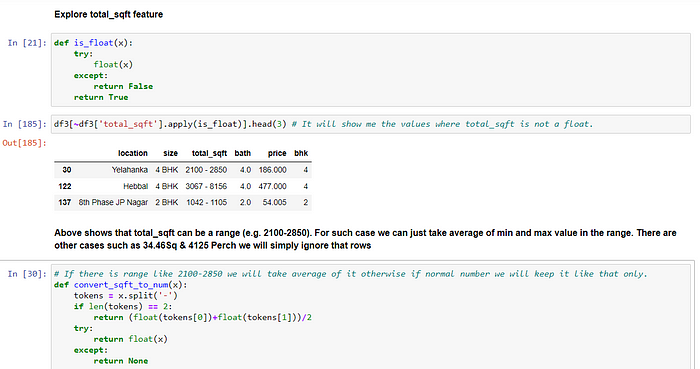Click the price value 186.000
This screenshot has height=369, width=700.
[x=272, y=170]
